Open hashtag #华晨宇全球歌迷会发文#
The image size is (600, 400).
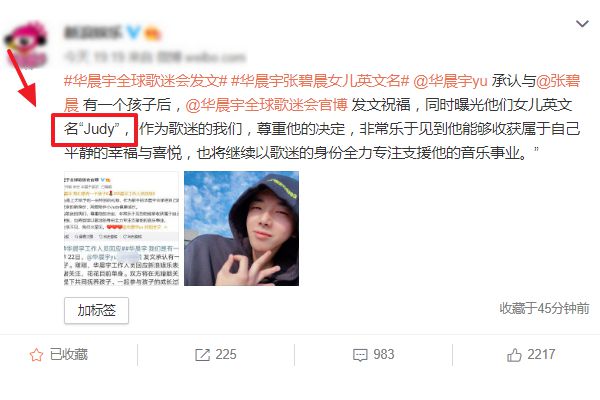coord(146,81)
